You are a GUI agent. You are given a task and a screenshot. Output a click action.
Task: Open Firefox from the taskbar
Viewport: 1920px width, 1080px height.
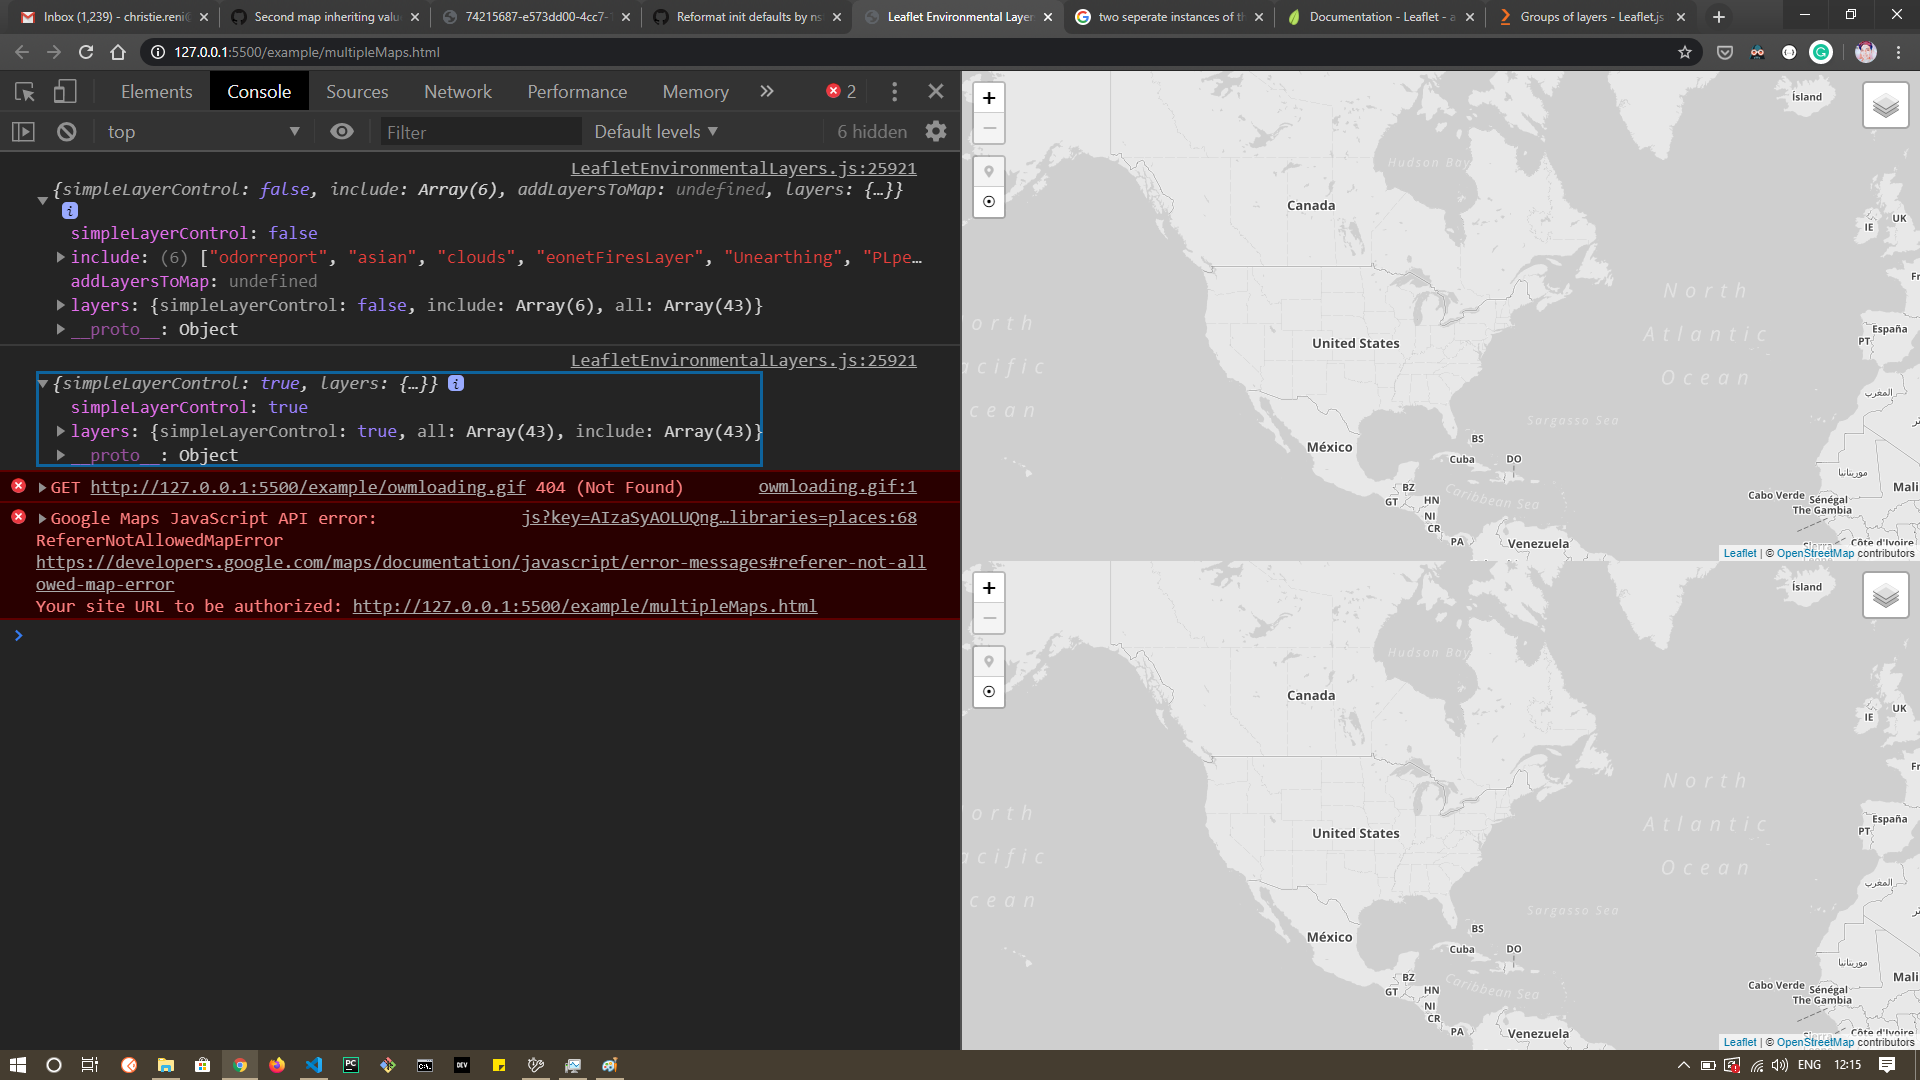pyautogui.click(x=277, y=1065)
